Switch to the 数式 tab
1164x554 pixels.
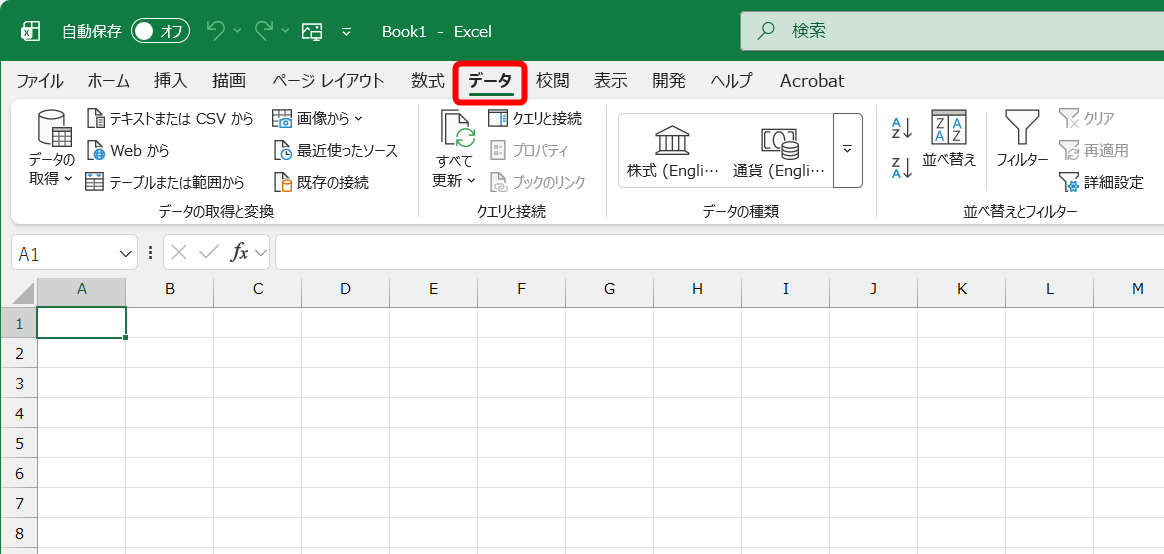point(428,81)
